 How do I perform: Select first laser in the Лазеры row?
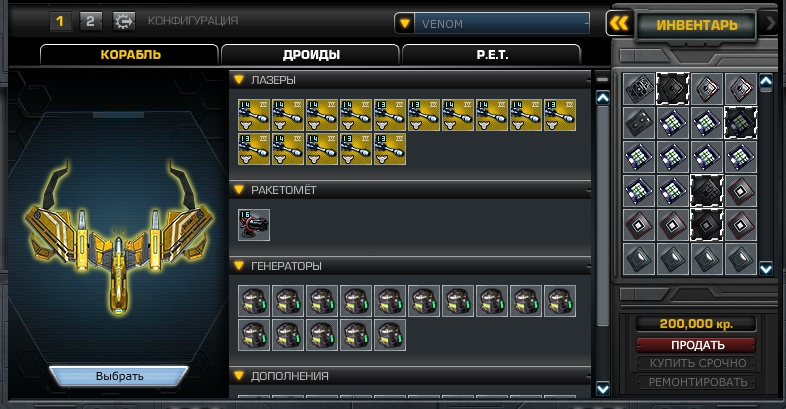(254, 115)
